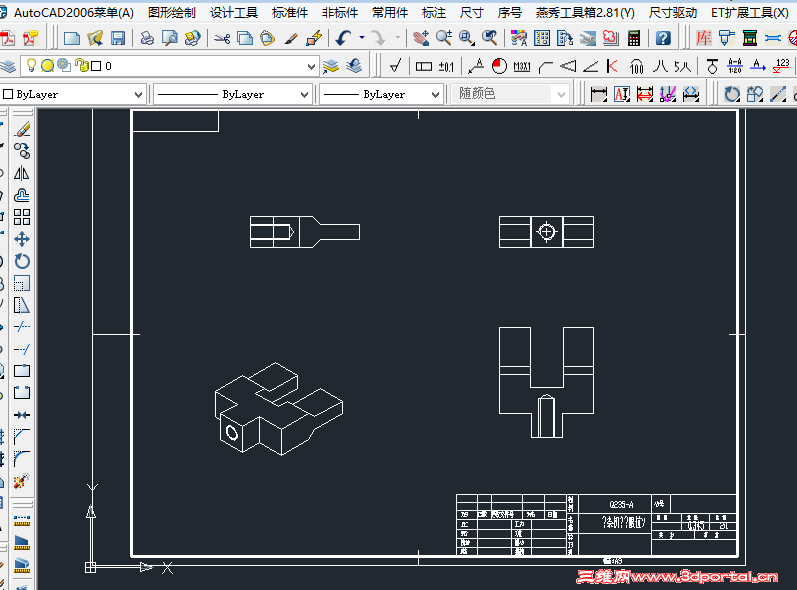797x590 pixels.
Task: Click the Pan realtime hand icon
Action: [421, 38]
